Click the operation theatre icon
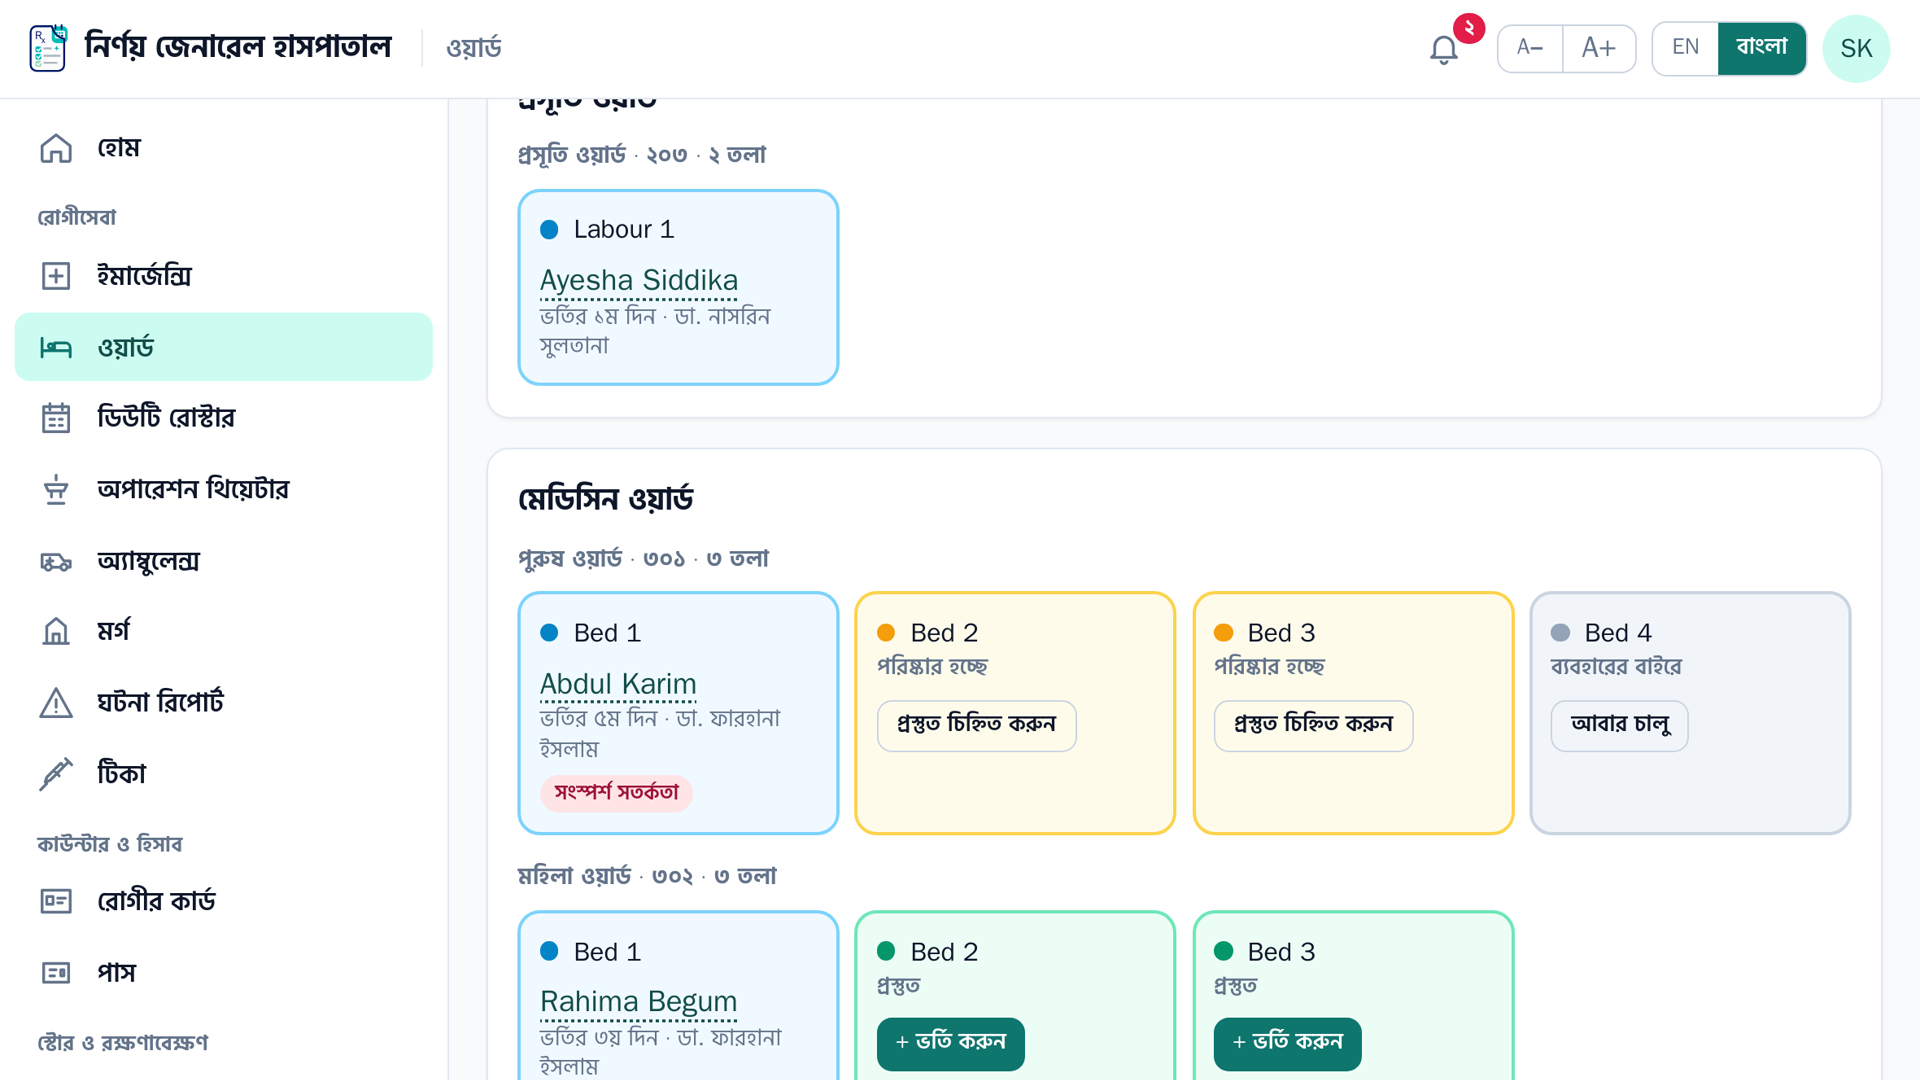1920x1080 pixels. tap(56, 489)
